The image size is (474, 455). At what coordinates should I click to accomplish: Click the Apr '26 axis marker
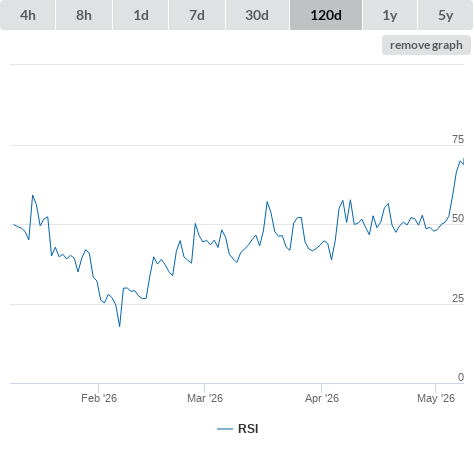[322, 398]
